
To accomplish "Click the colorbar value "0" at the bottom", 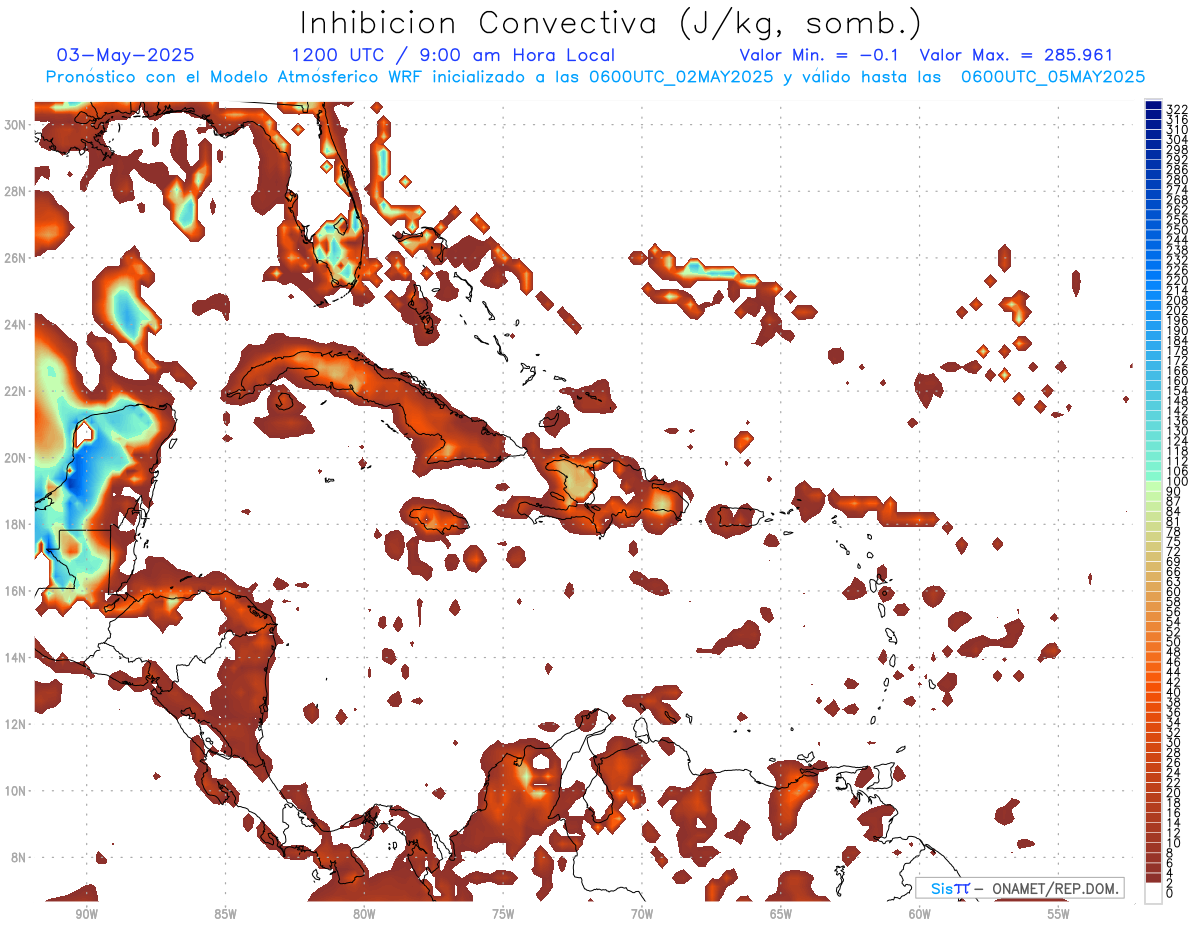I will (1170, 893).
